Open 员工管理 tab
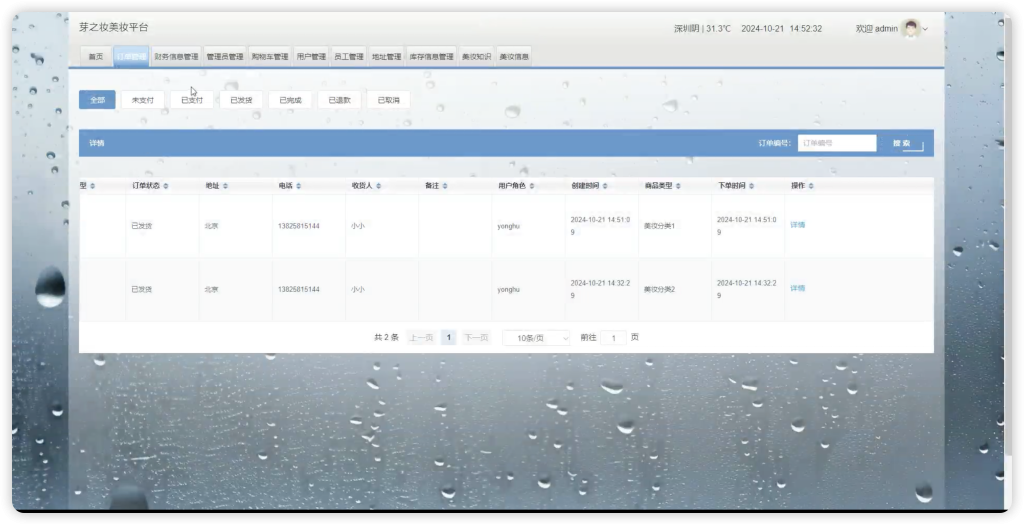This screenshot has width=1024, height=525. [x=349, y=57]
